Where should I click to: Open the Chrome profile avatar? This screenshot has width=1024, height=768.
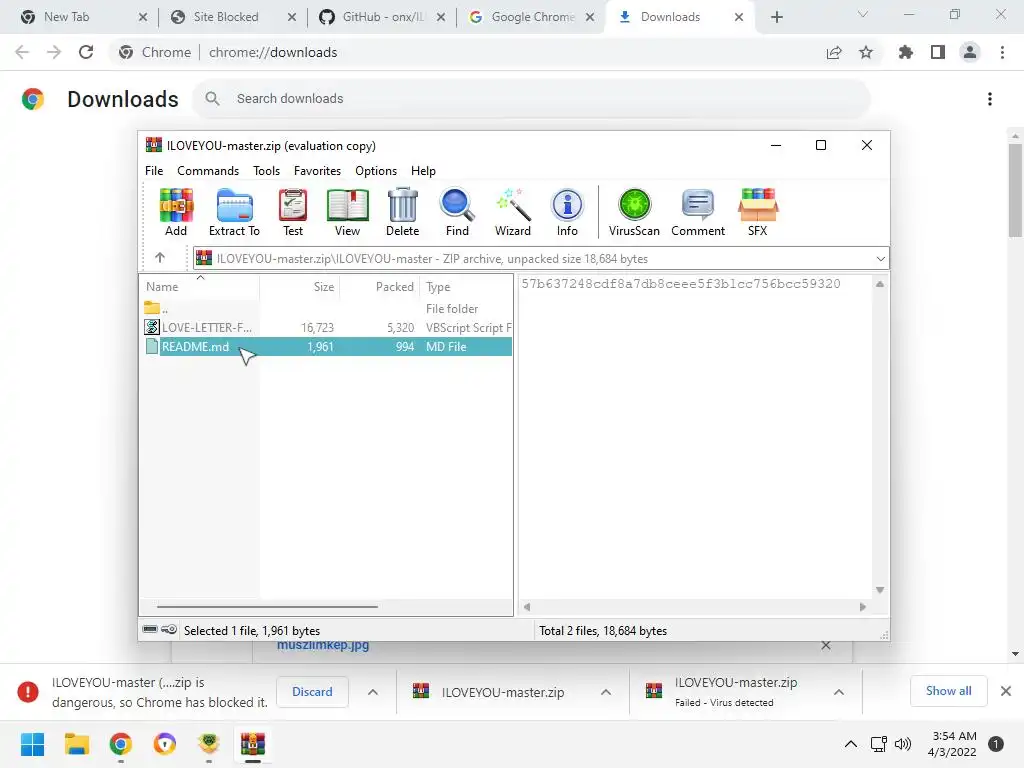pos(970,52)
